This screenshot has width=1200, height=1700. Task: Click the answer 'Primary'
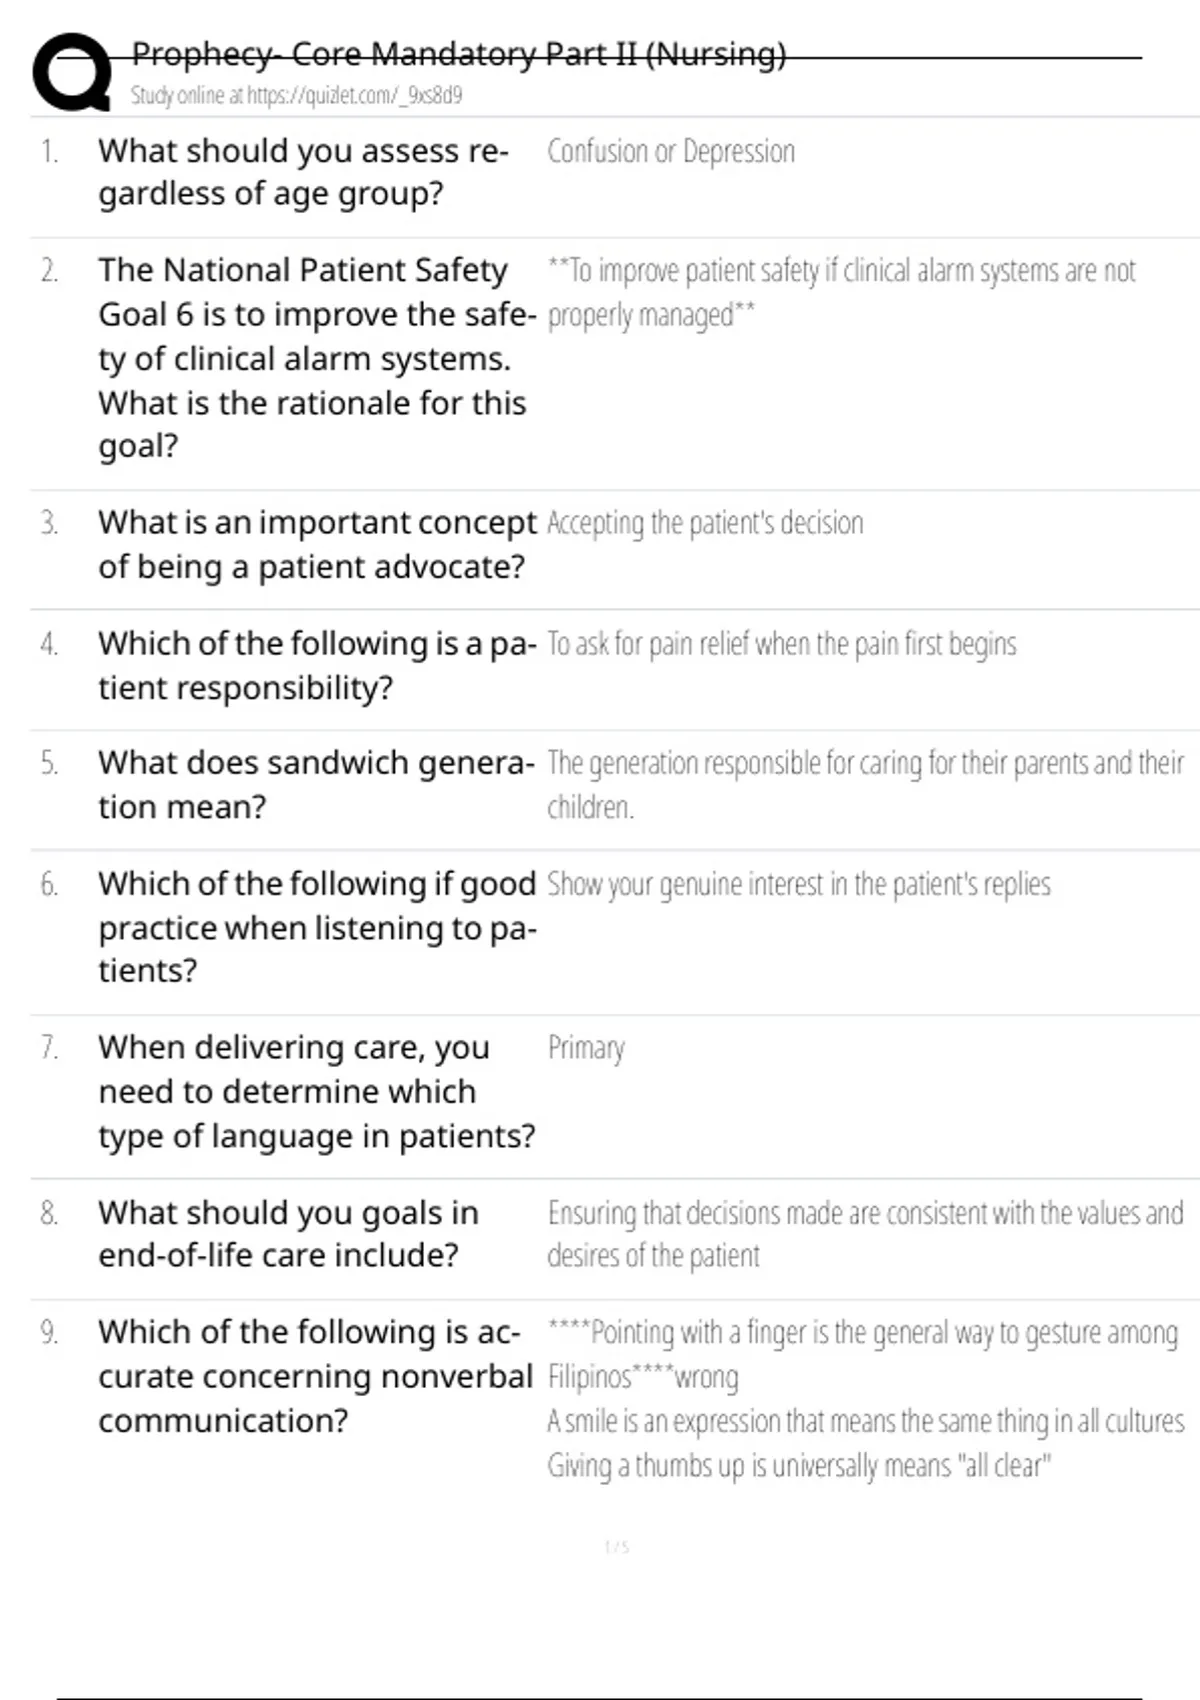585,1048
